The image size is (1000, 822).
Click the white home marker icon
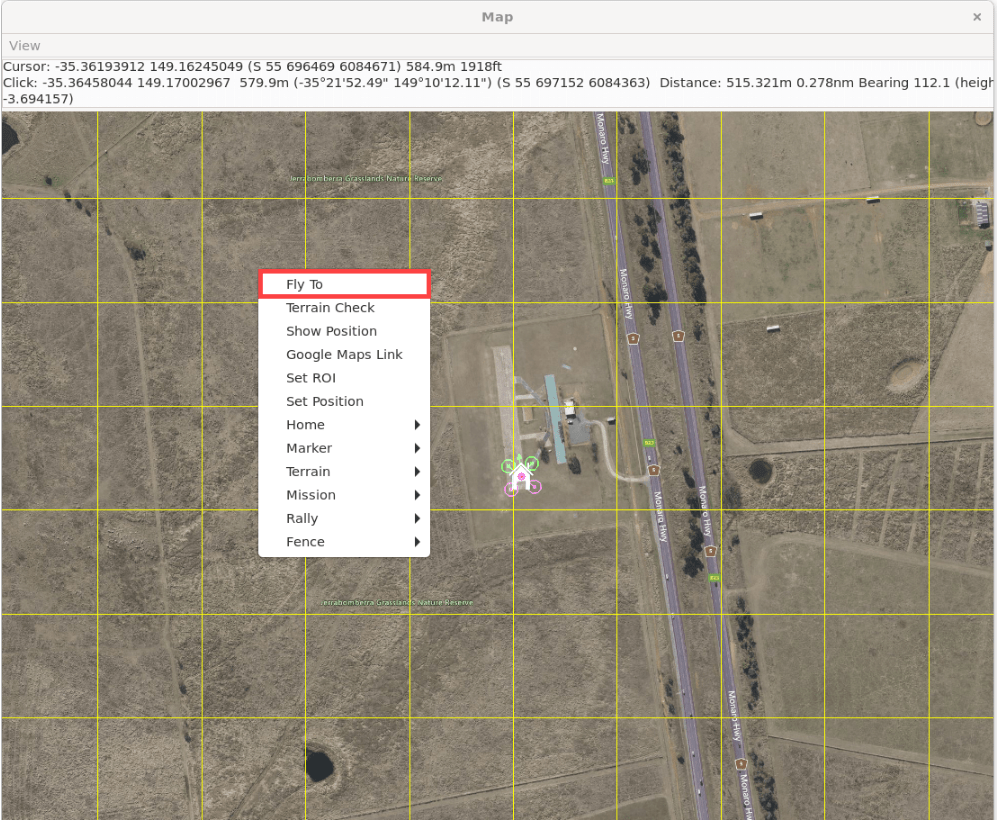(520, 480)
